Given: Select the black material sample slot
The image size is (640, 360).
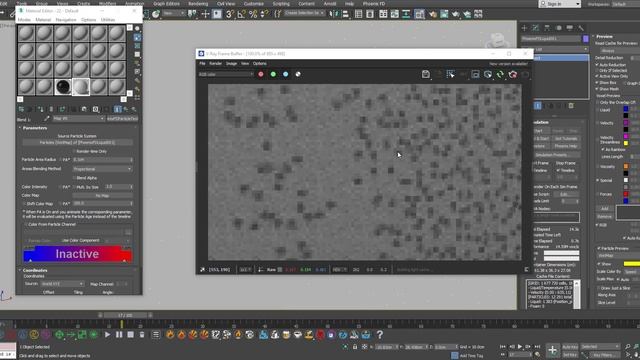Looking at the screenshot, I should click(63, 87).
